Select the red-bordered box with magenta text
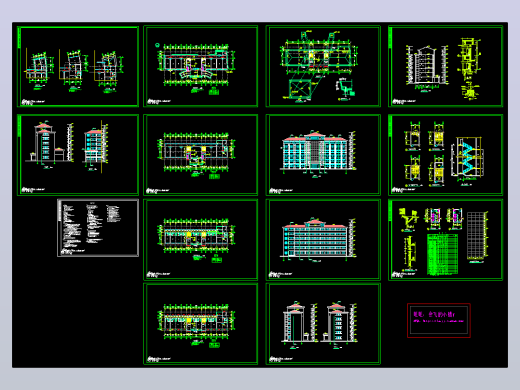 tap(439, 320)
